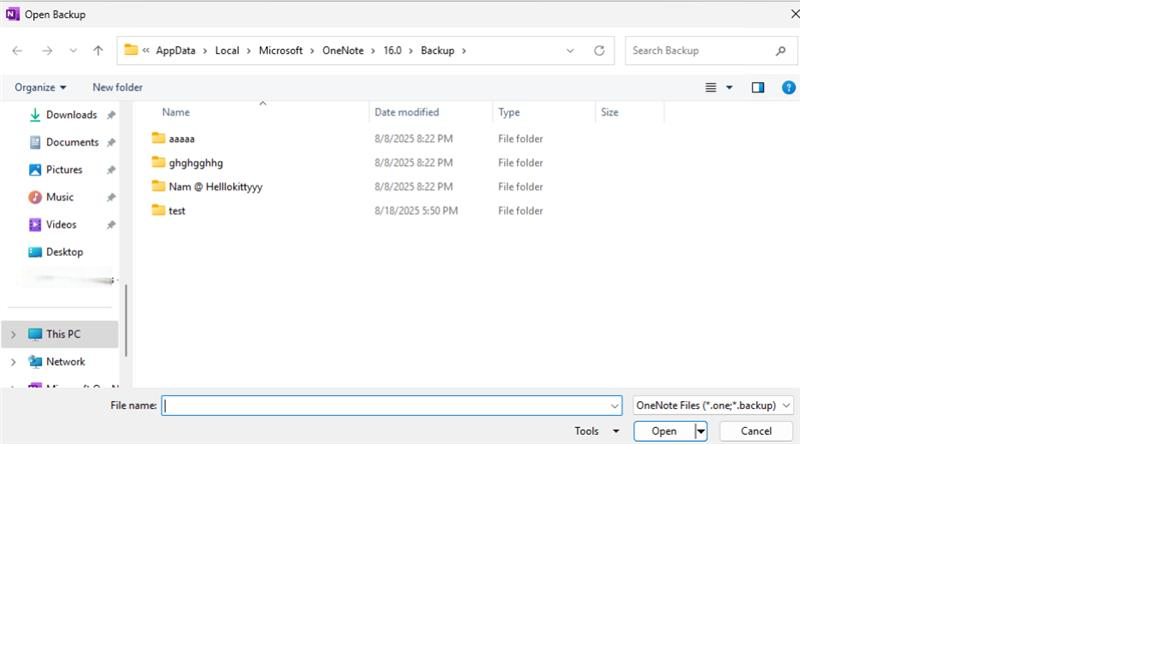Viewport: 1152px width, 648px height.
Task: Open the OneNote Files type filter
Action: coord(713,406)
